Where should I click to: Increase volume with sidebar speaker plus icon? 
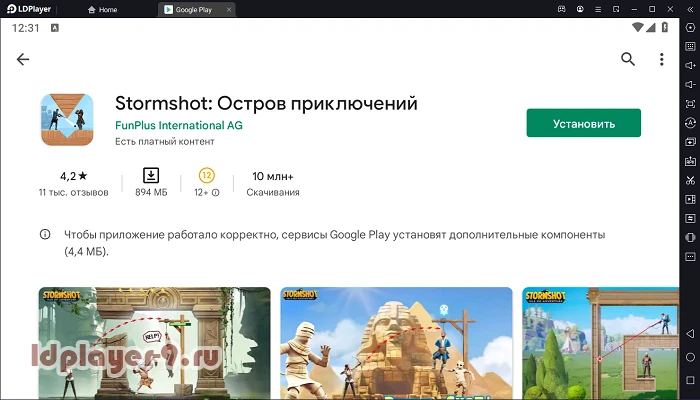[690, 65]
